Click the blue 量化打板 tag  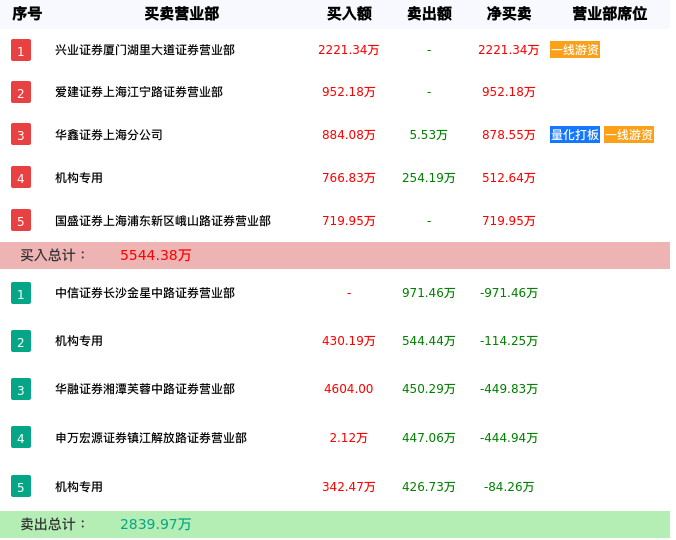(575, 134)
